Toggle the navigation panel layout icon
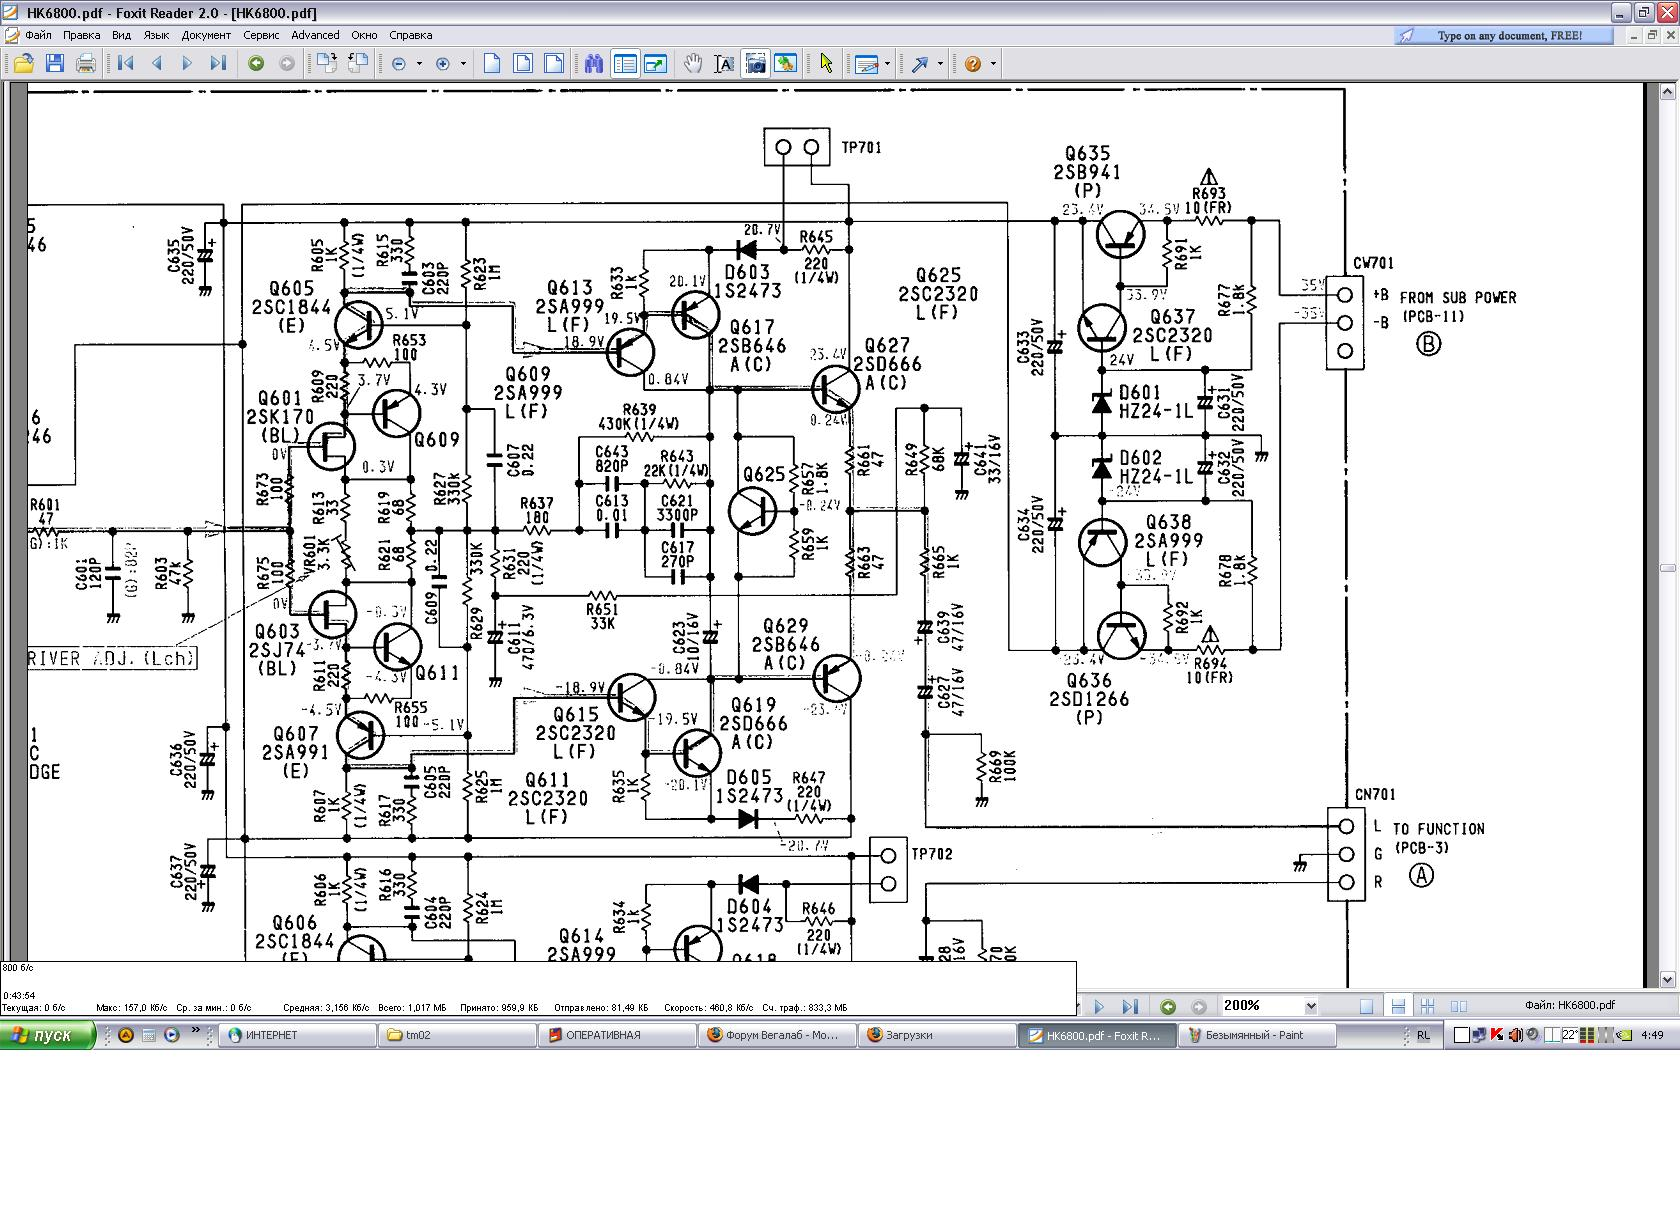1680x1224 pixels. click(625, 64)
